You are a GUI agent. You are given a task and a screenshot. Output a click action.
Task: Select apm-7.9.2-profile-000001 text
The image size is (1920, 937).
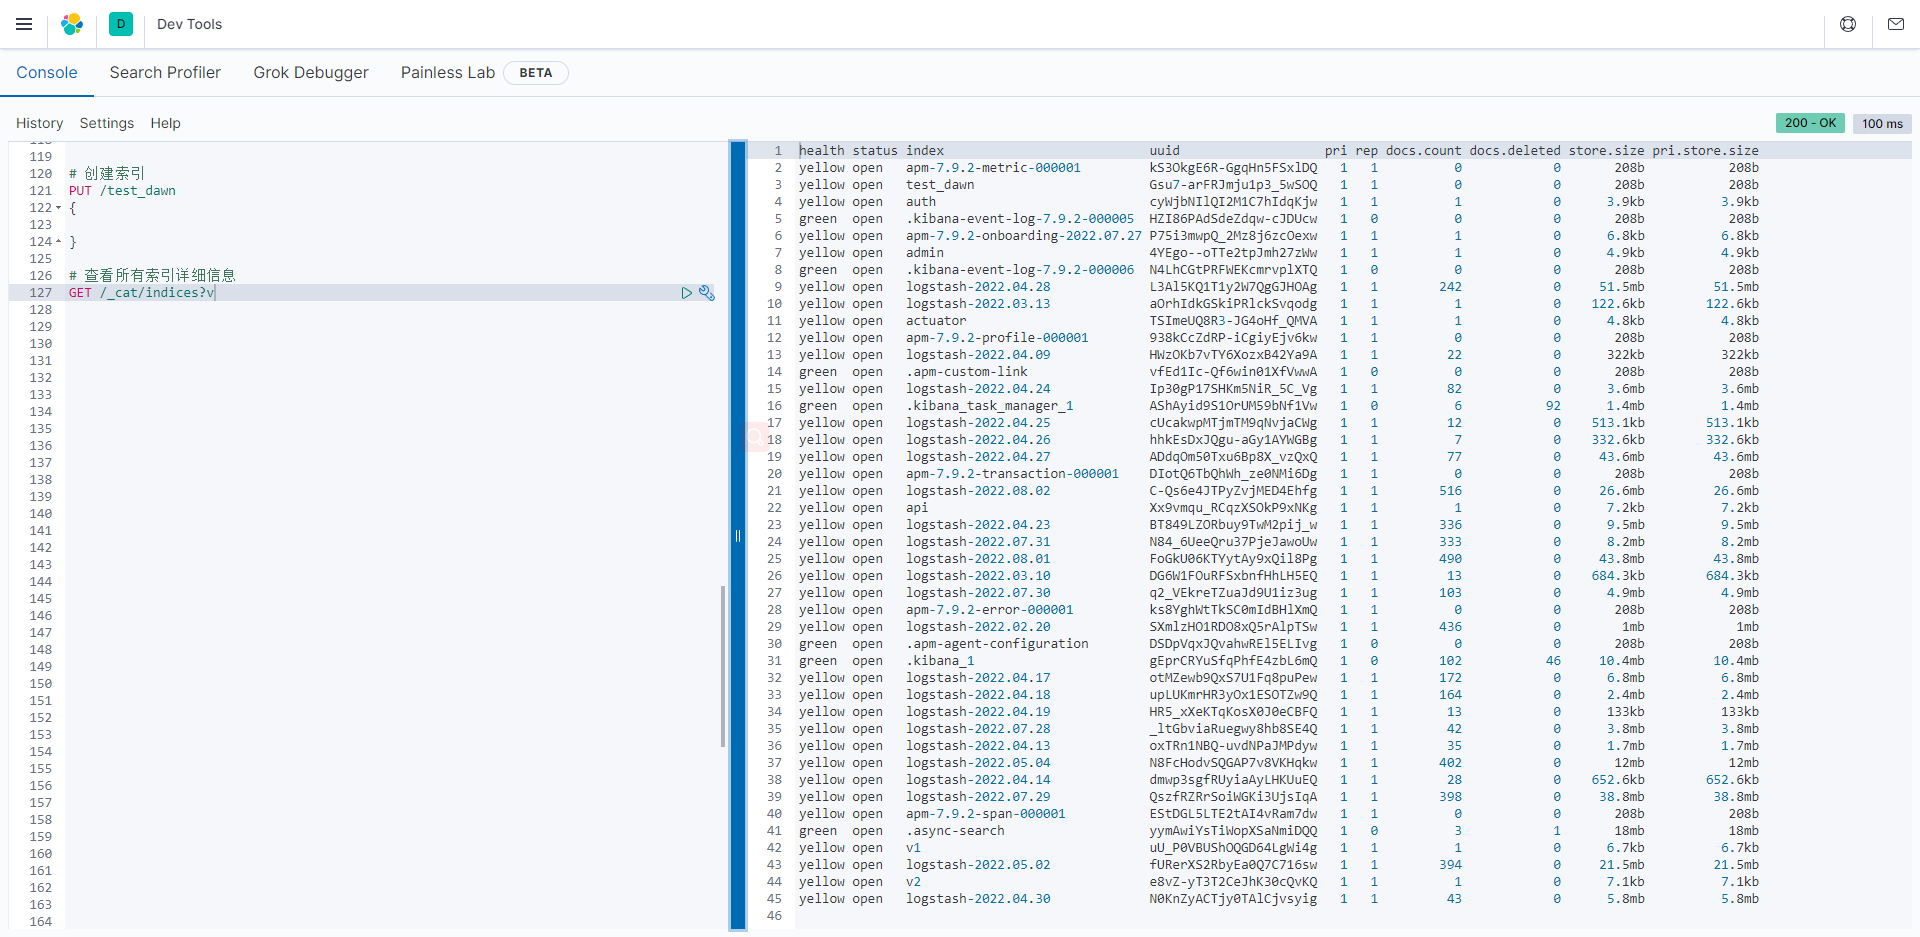pos(997,338)
